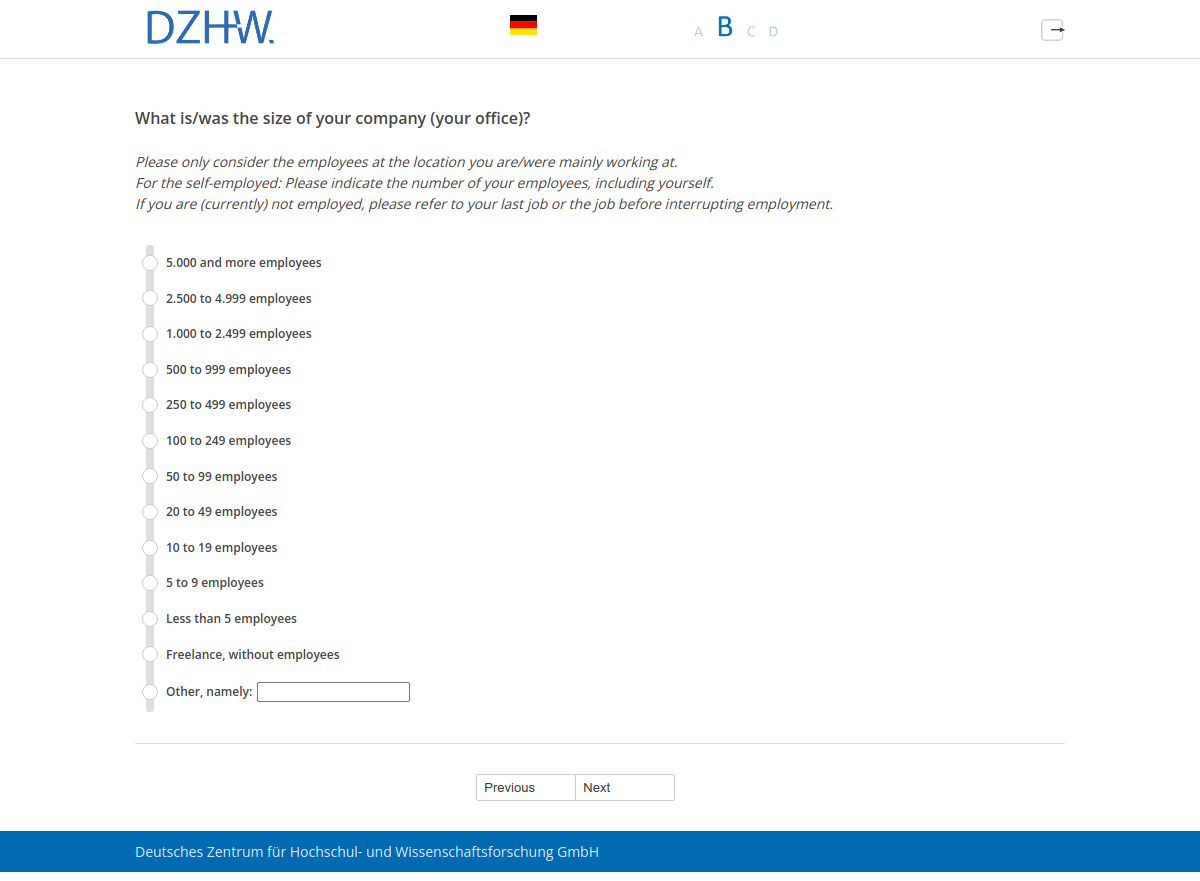Screen dimensions: 1200x881
Task: Select font size A (smallest)
Action: pos(698,32)
